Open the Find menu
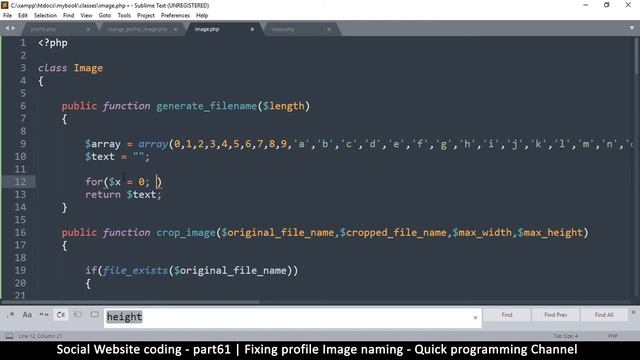 69,16
